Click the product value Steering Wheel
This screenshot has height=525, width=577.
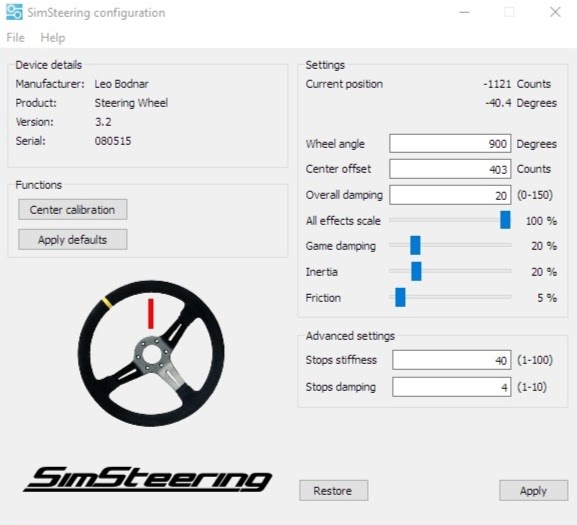tap(131, 103)
